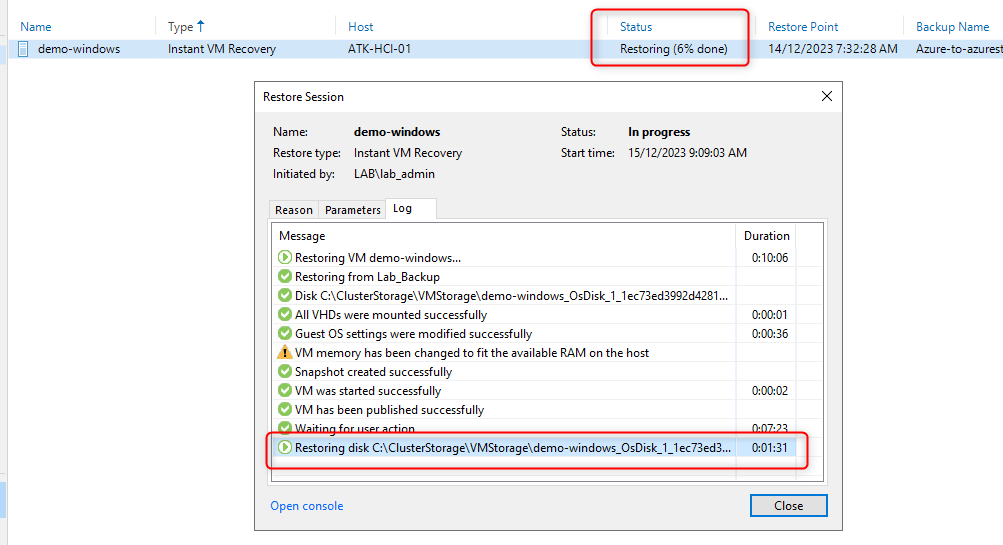Image resolution: width=1003 pixels, height=545 pixels.
Task: Click success icon next to All VHDs mounted
Action: 285,315
